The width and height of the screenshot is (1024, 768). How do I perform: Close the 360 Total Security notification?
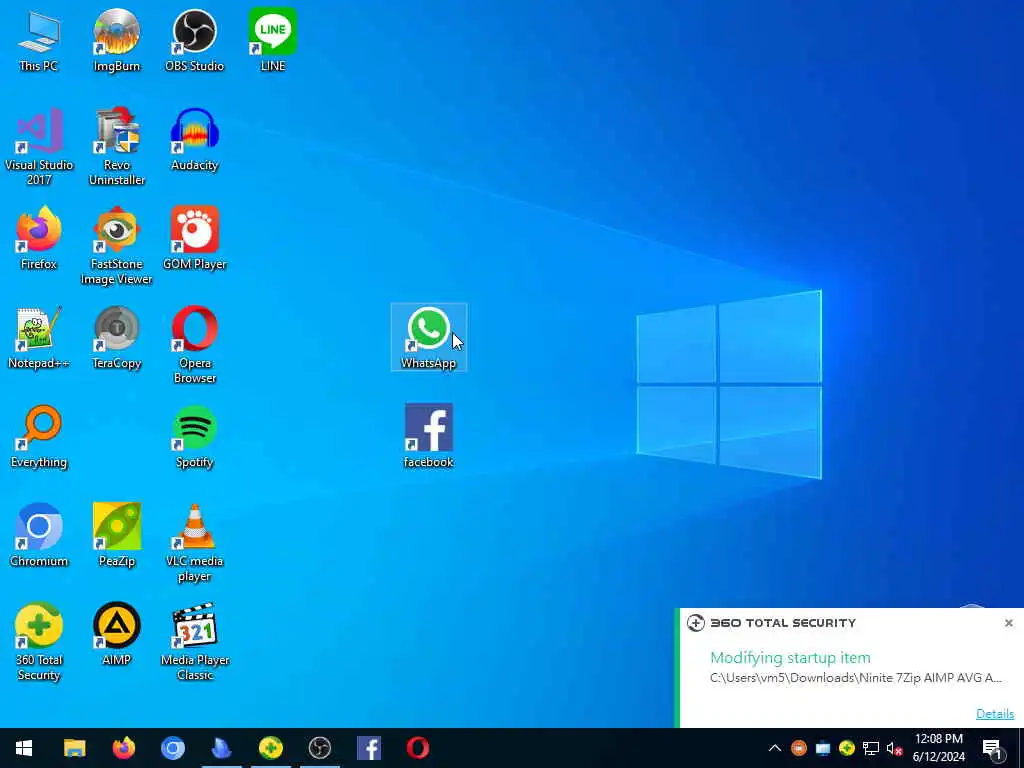click(1008, 623)
